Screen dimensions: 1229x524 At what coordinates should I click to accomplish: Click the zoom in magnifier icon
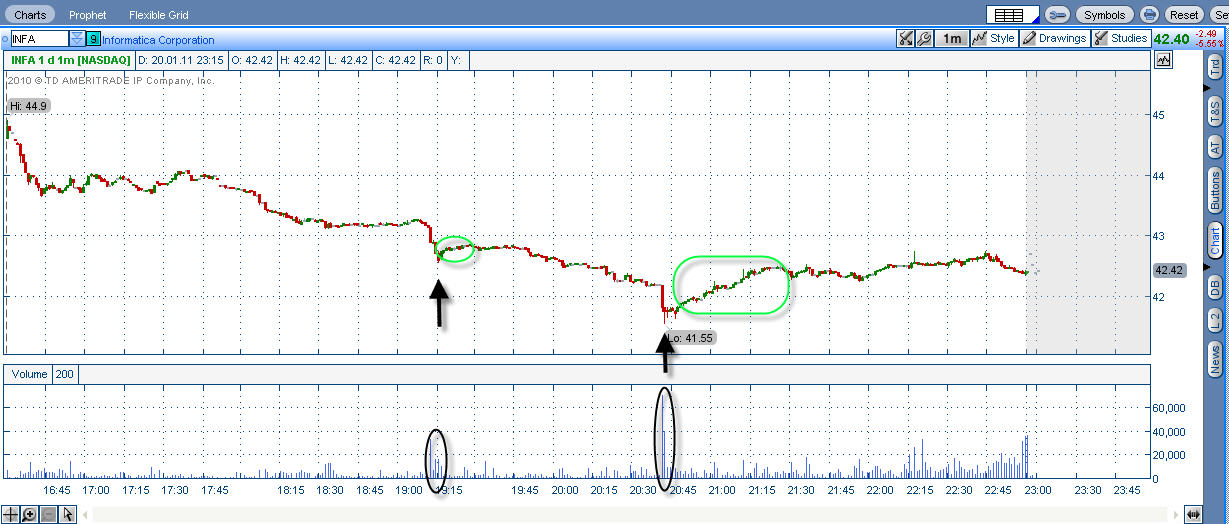tap(30, 514)
